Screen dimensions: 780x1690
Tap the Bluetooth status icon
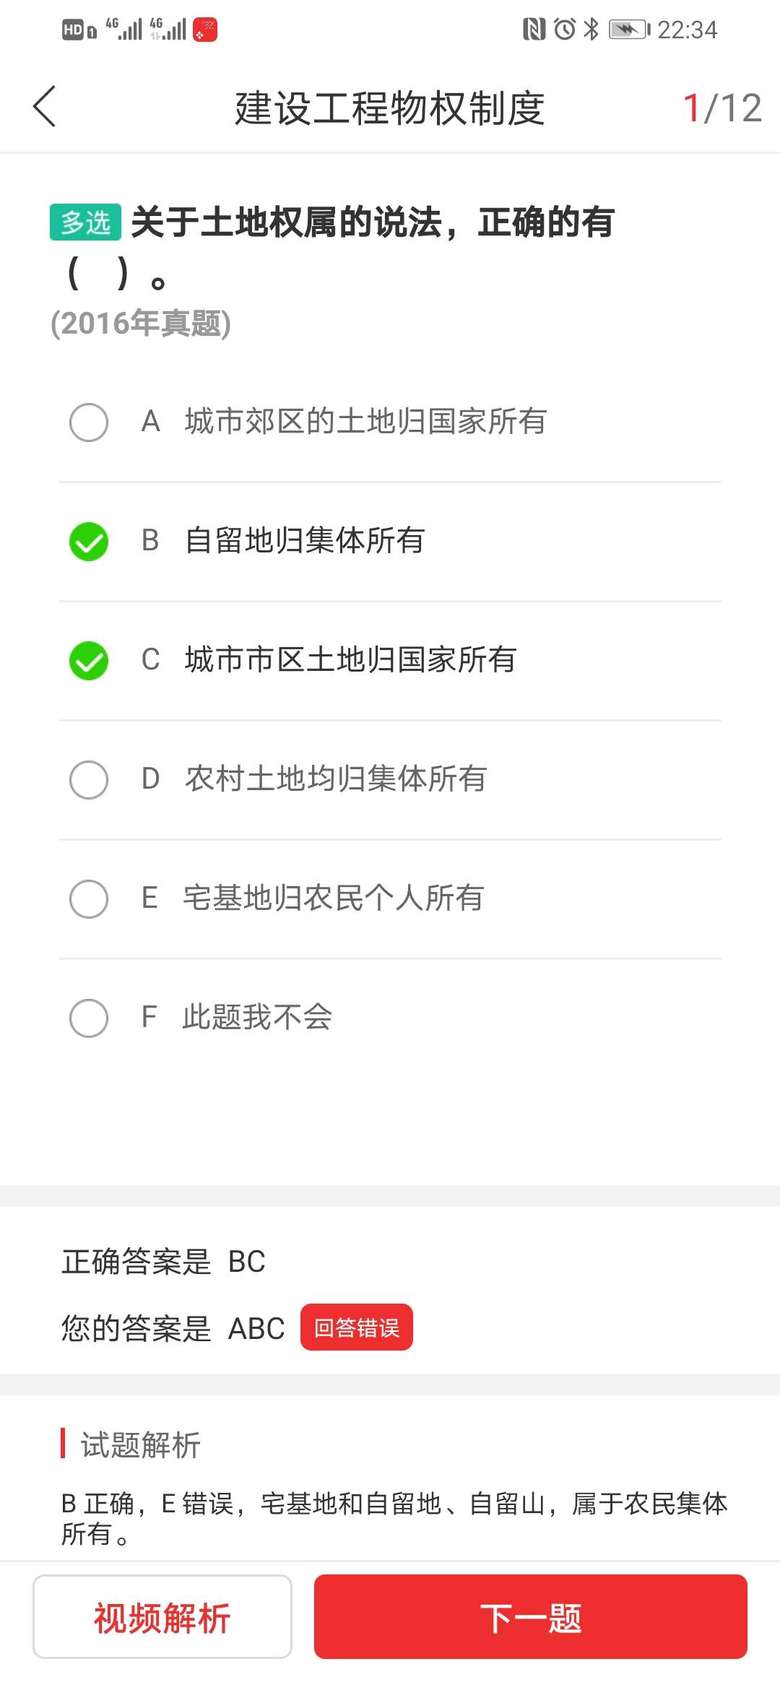pos(591,29)
